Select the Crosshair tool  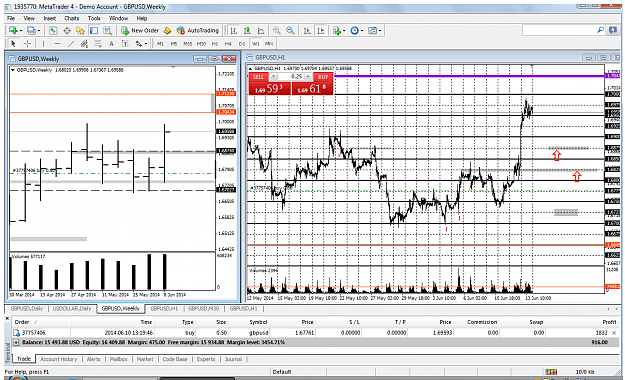pyautogui.click(x=27, y=43)
